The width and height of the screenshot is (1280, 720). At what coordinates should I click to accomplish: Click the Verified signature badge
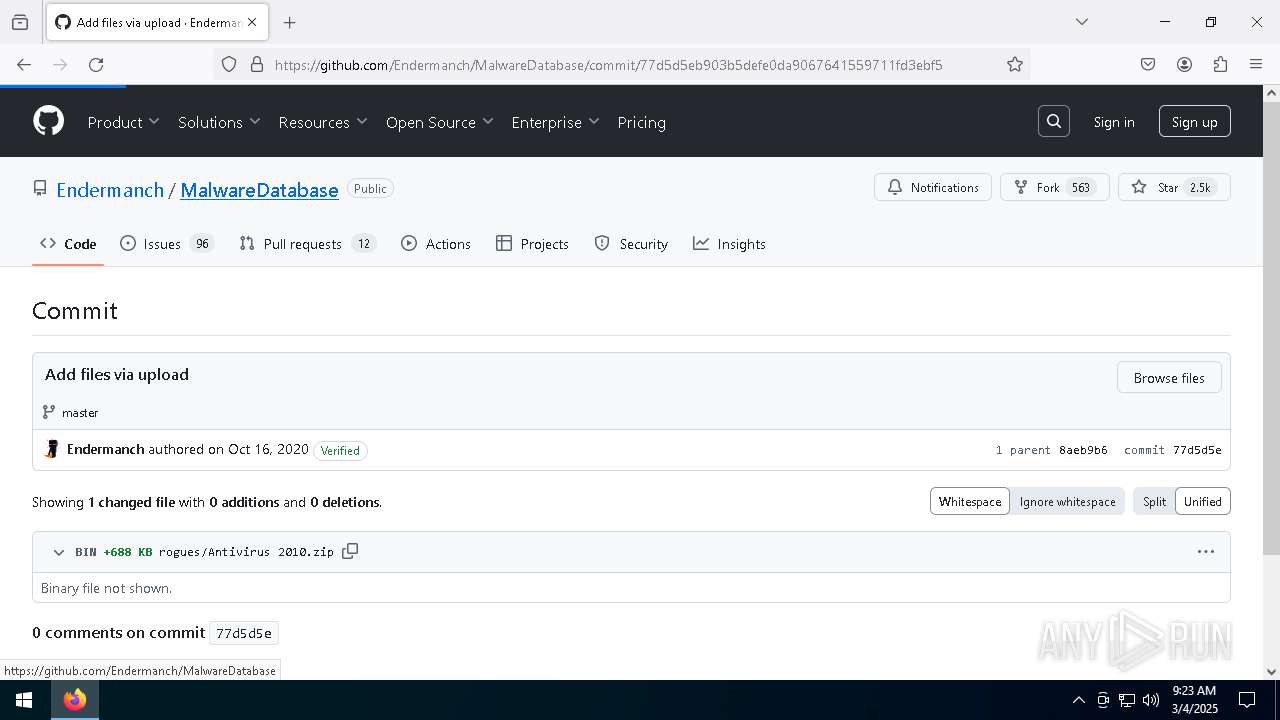coord(340,450)
